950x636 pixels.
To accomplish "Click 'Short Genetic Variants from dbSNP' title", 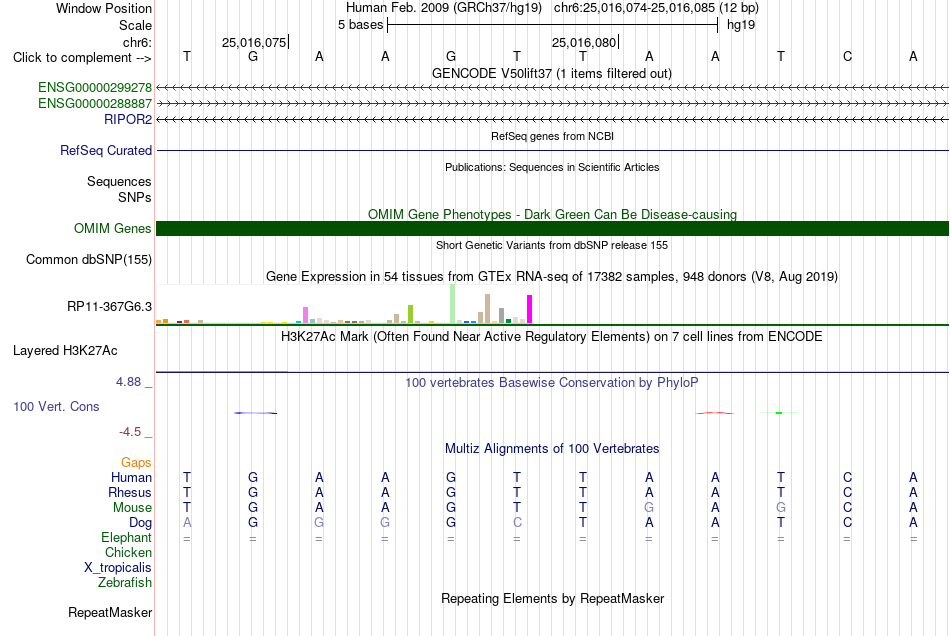I will click(552, 245).
